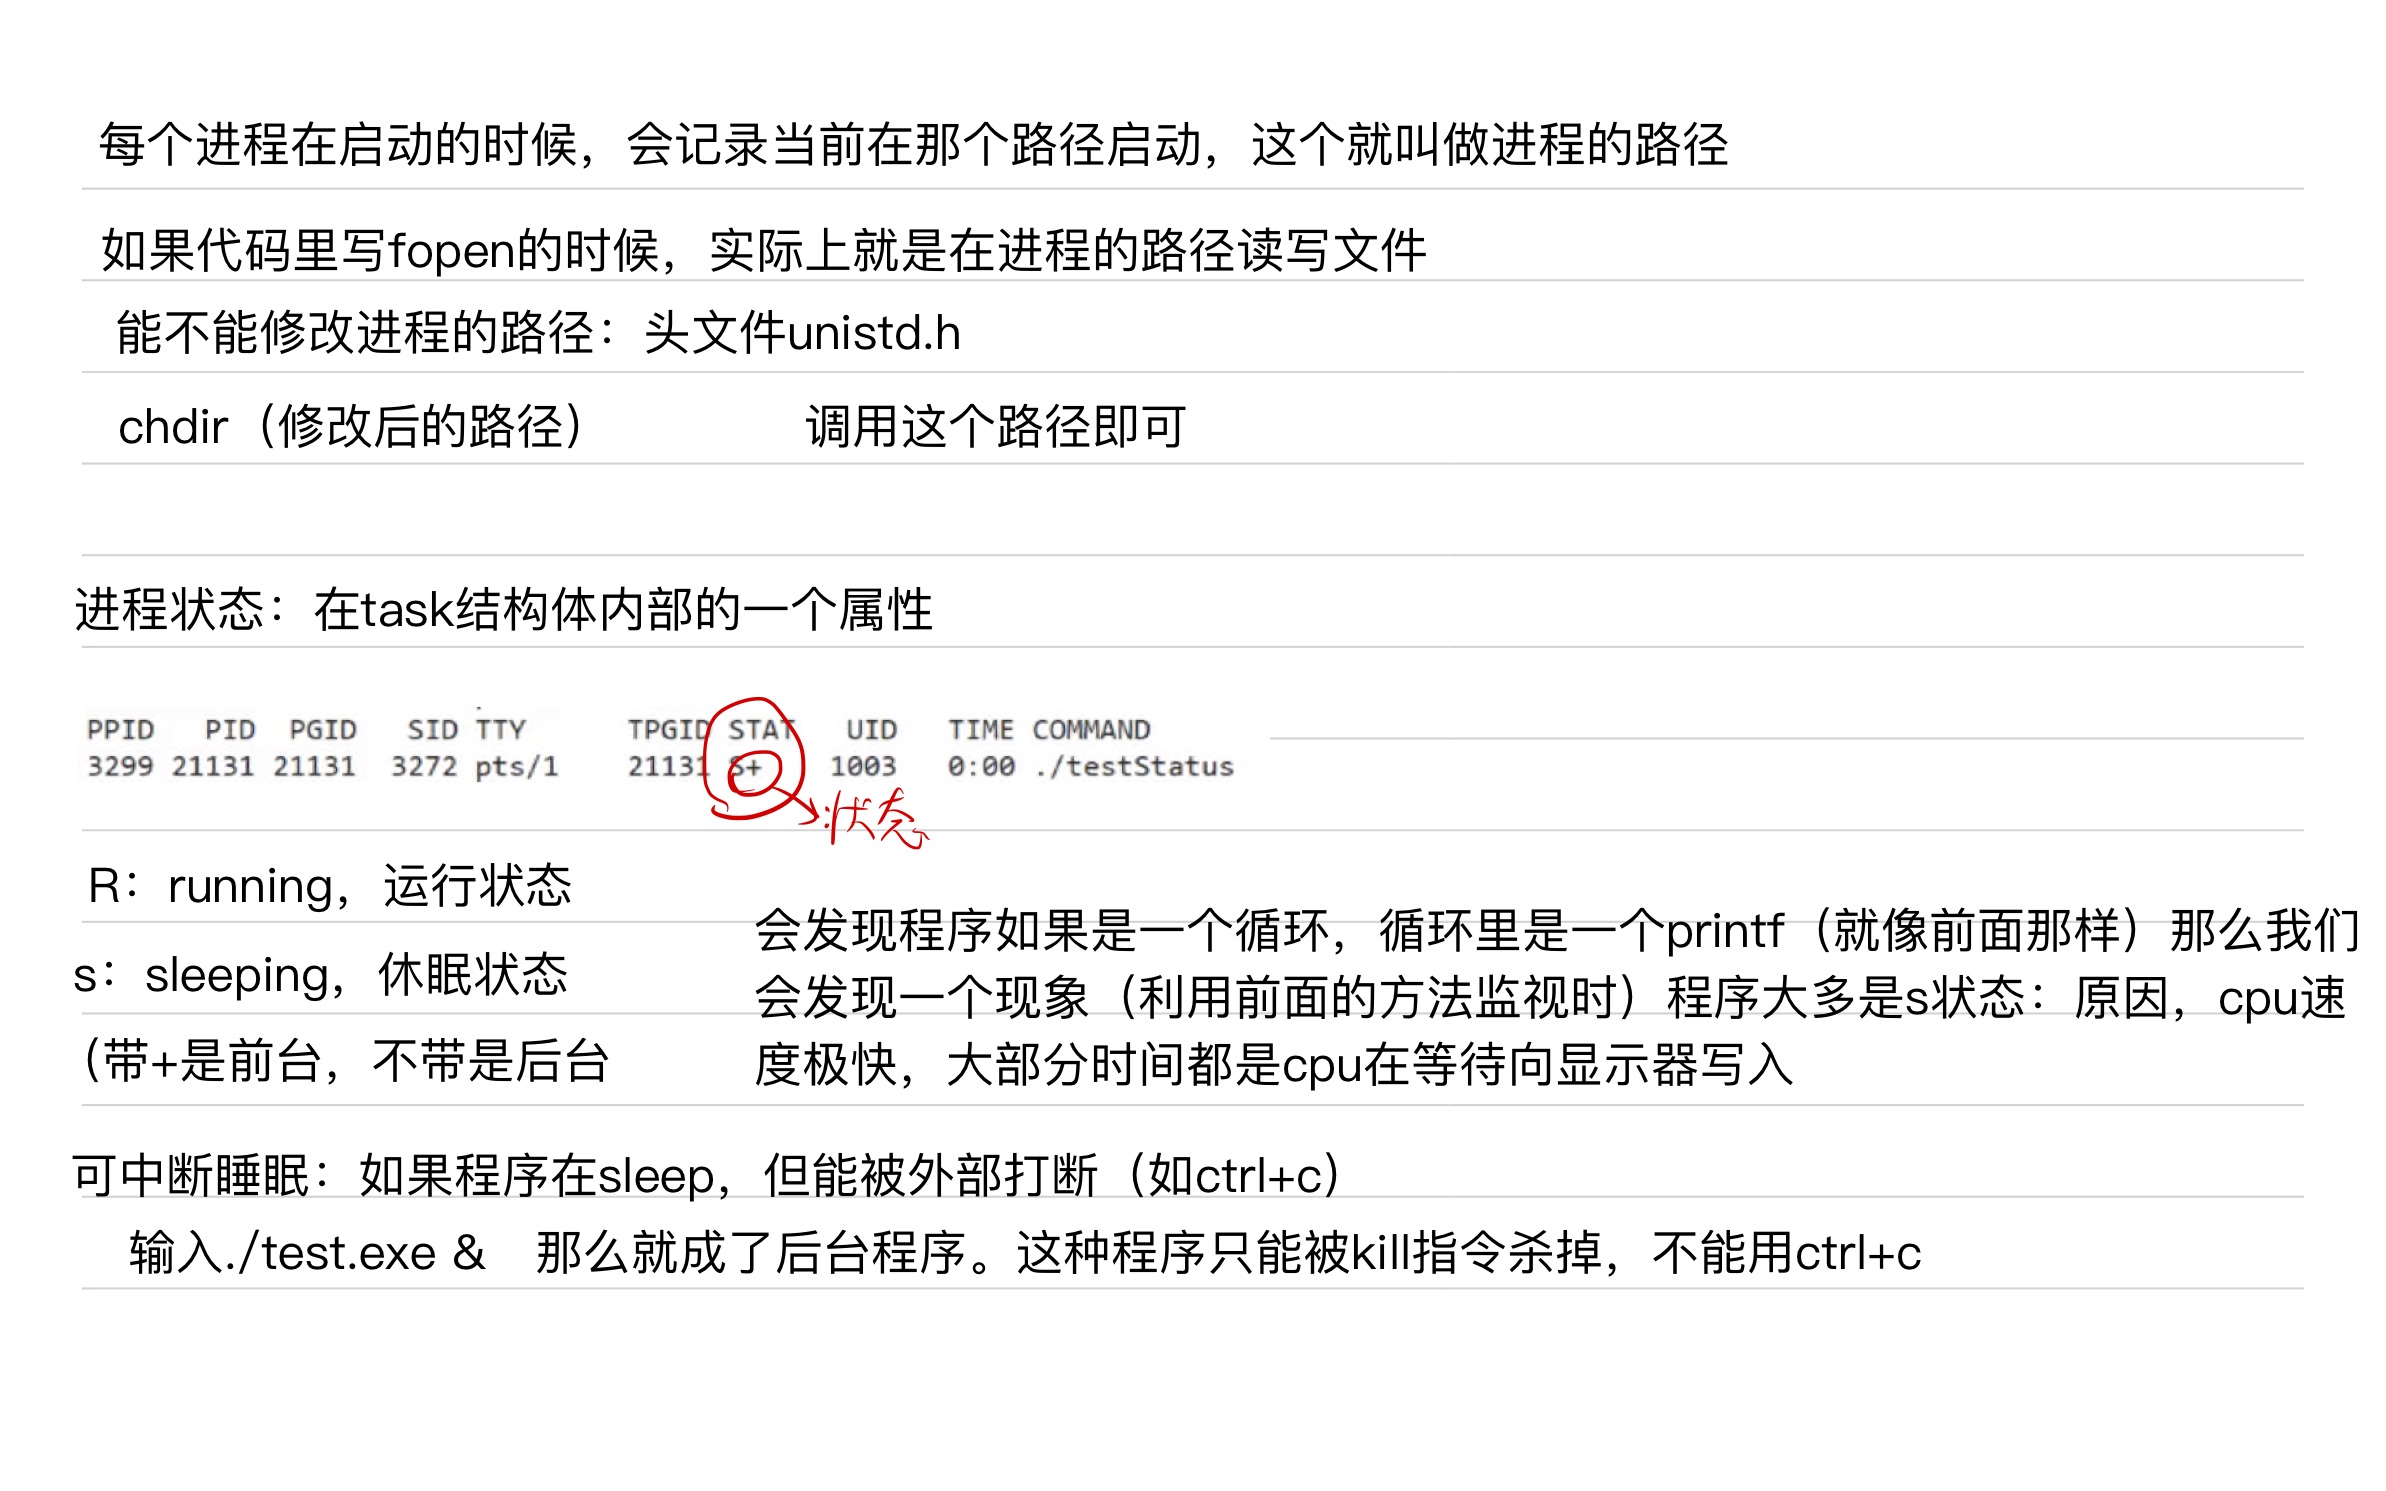Click the ./testStatus command text
This screenshot has height=1491, width=2386.
1134,767
